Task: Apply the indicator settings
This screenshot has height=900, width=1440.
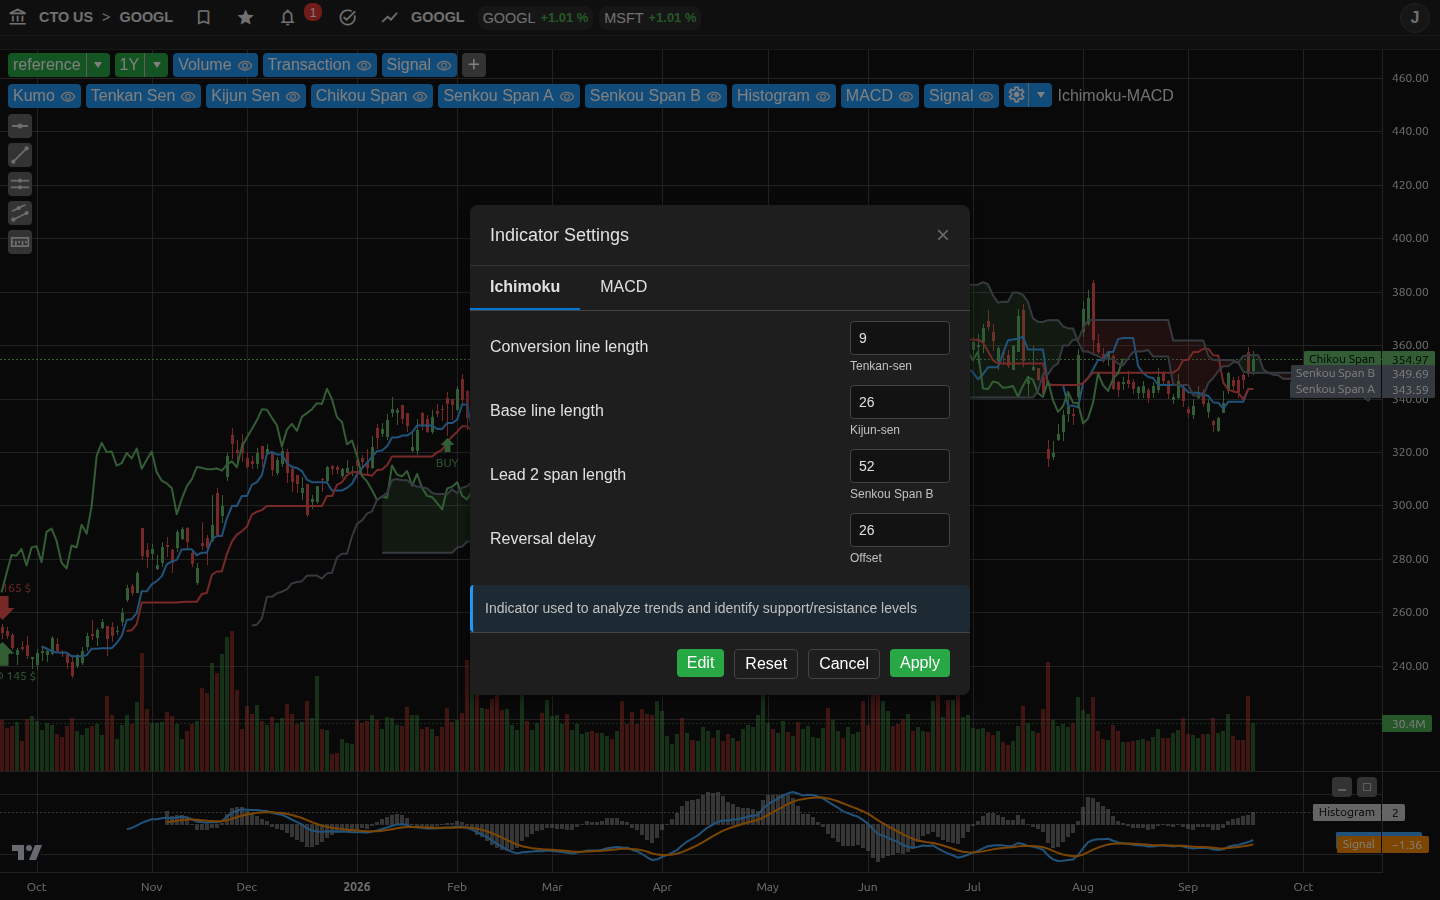Action: [920, 663]
